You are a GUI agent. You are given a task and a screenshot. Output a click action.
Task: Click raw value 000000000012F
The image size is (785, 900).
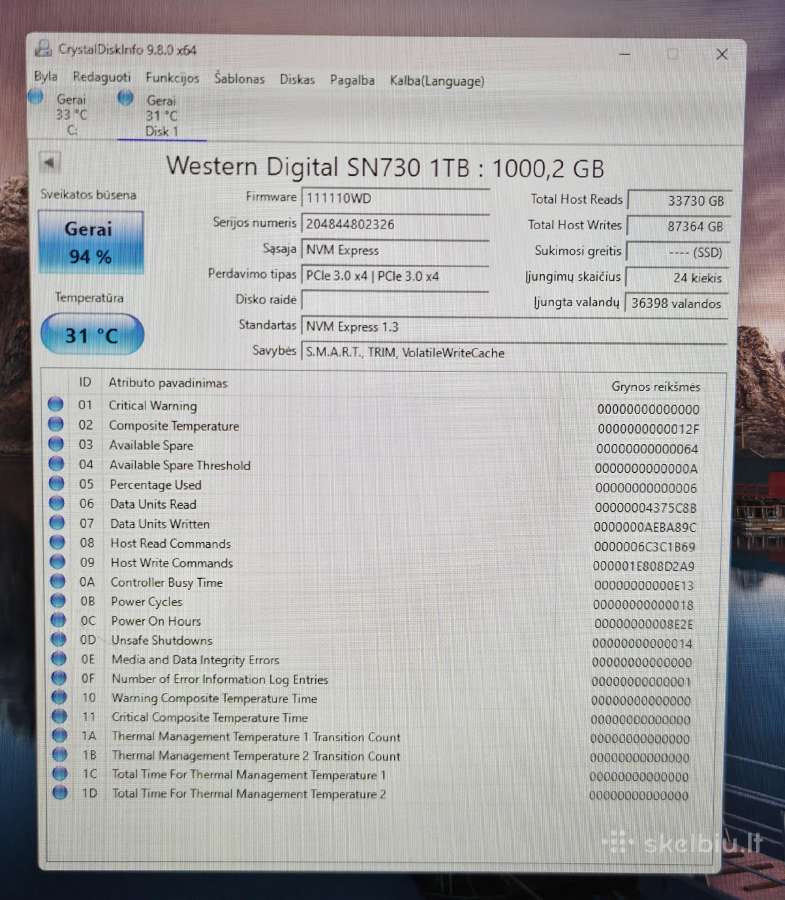tap(648, 429)
